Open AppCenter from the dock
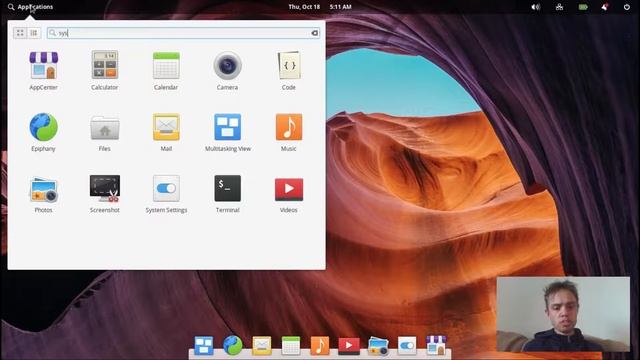Viewport: 640px width, 360px height. tap(436, 345)
